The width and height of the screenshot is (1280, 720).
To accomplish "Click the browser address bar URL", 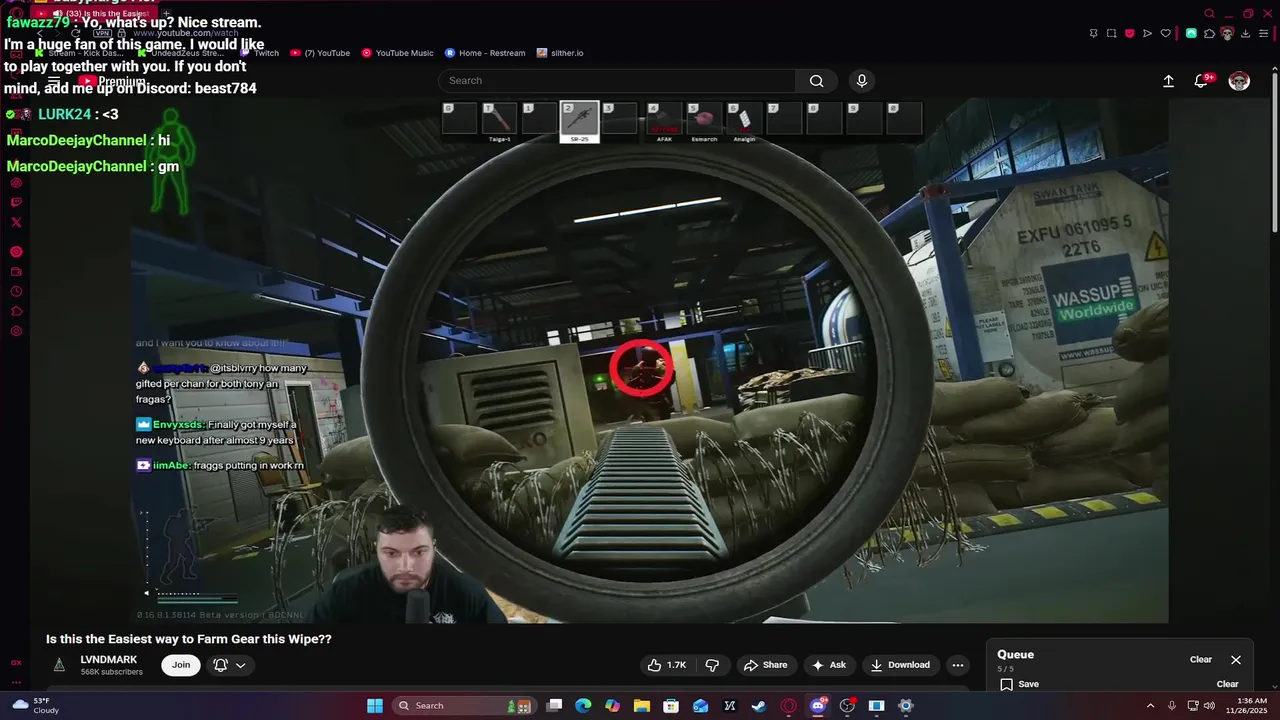I will pyautogui.click(x=185, y=33).
